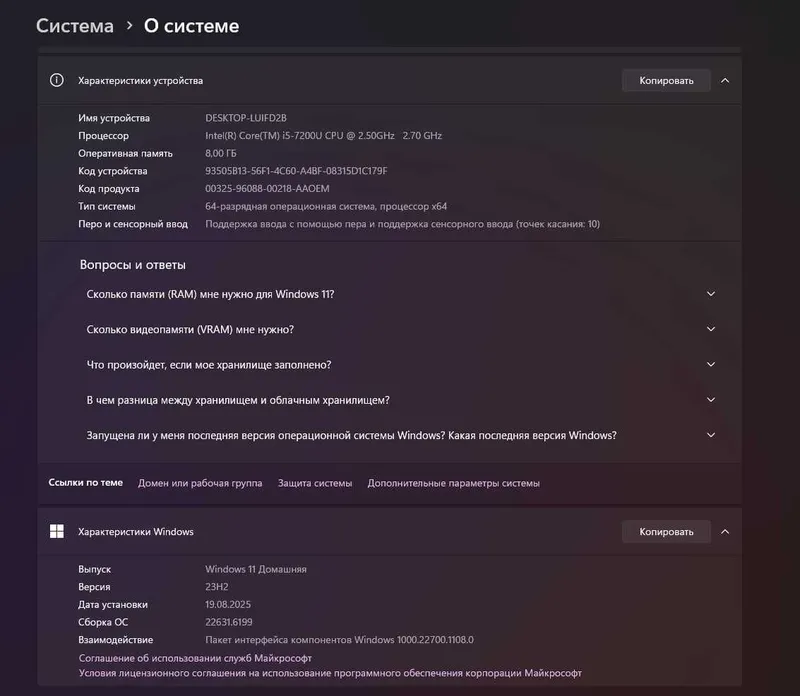Expand the question about full storage
This screenshot has height=696, width=800.
[401, 364]
